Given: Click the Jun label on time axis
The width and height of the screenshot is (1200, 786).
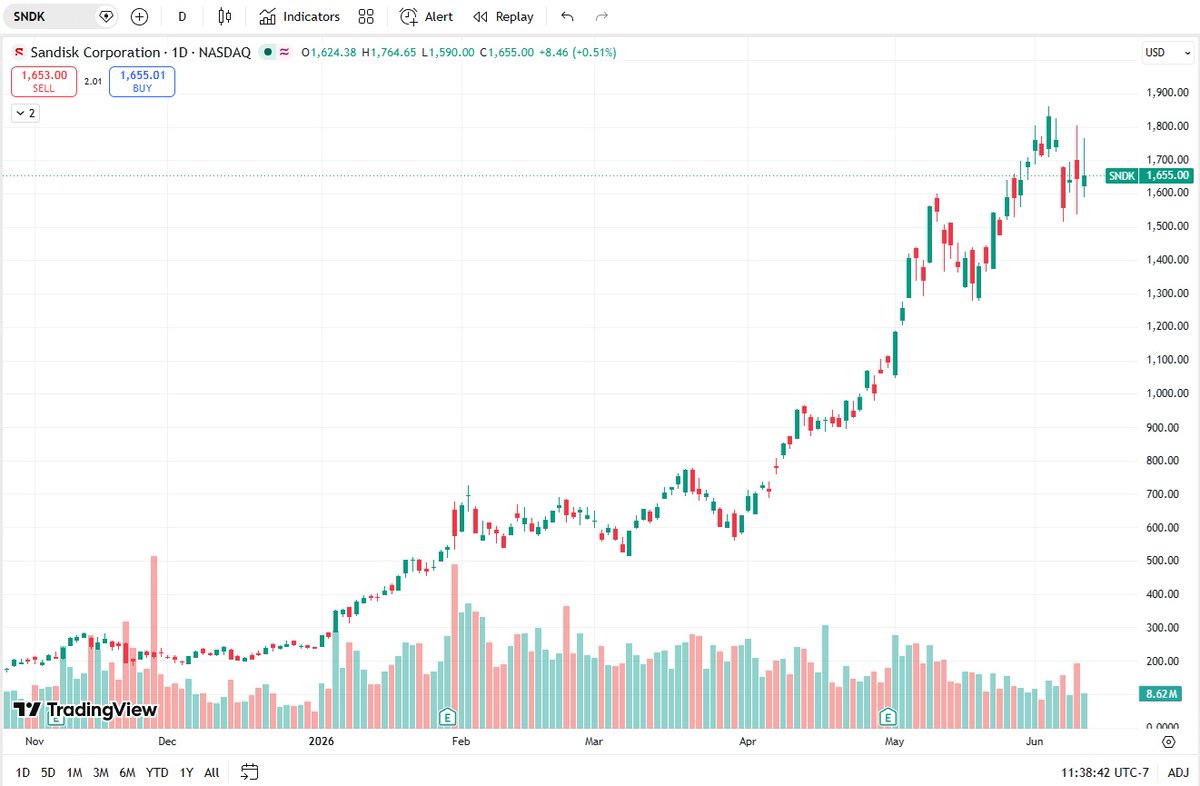Looking at the screenshot, I should tap(1035, 742).
